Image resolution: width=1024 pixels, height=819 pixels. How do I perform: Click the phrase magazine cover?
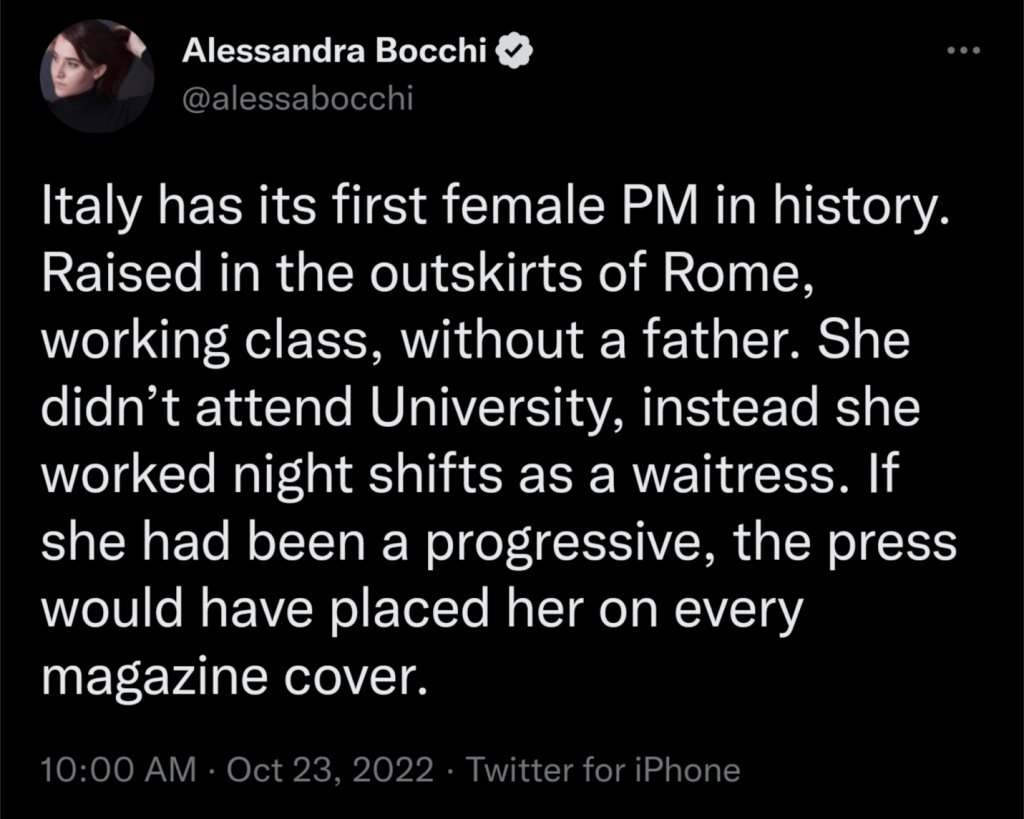point(228,680)
